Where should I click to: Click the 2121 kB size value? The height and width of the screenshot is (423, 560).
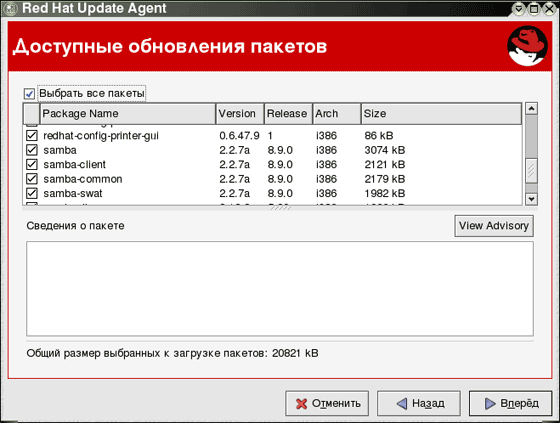pos(385,164)
